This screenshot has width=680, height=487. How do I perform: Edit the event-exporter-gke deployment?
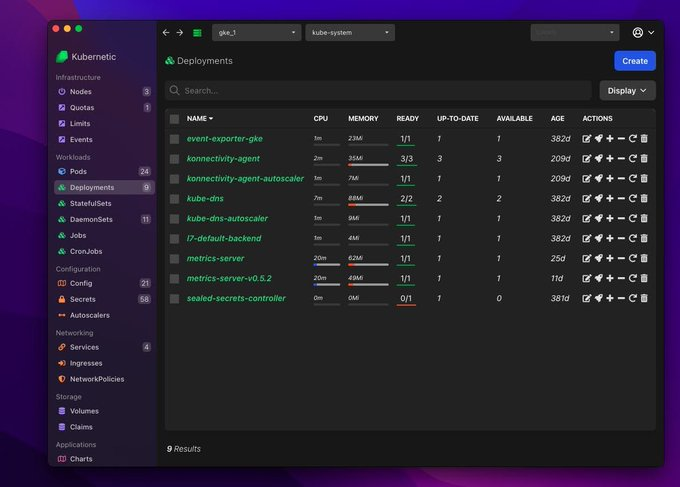coord(586,139)
